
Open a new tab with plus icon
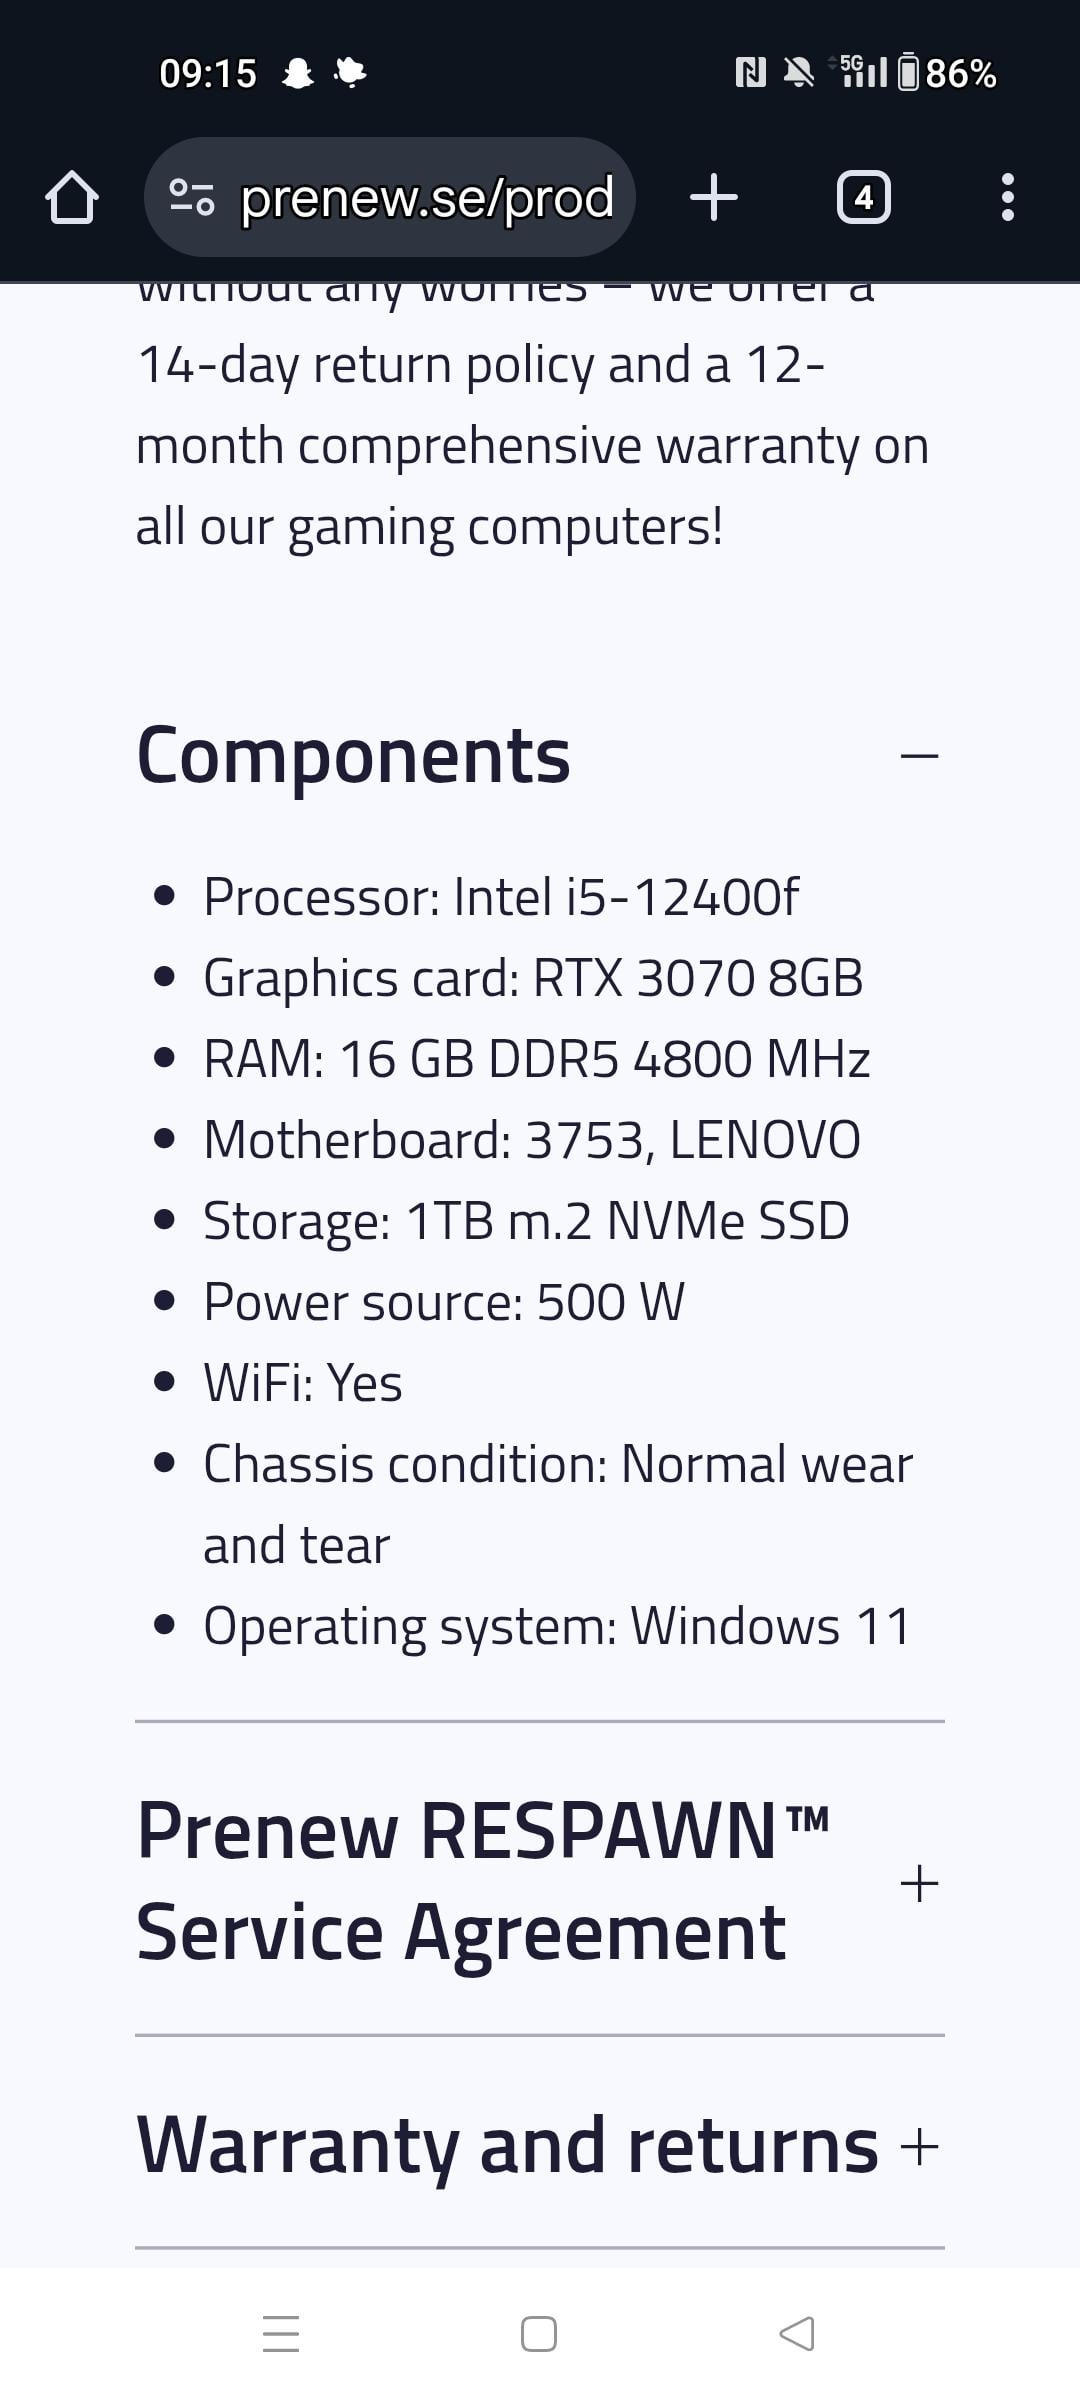click(714, 197)
